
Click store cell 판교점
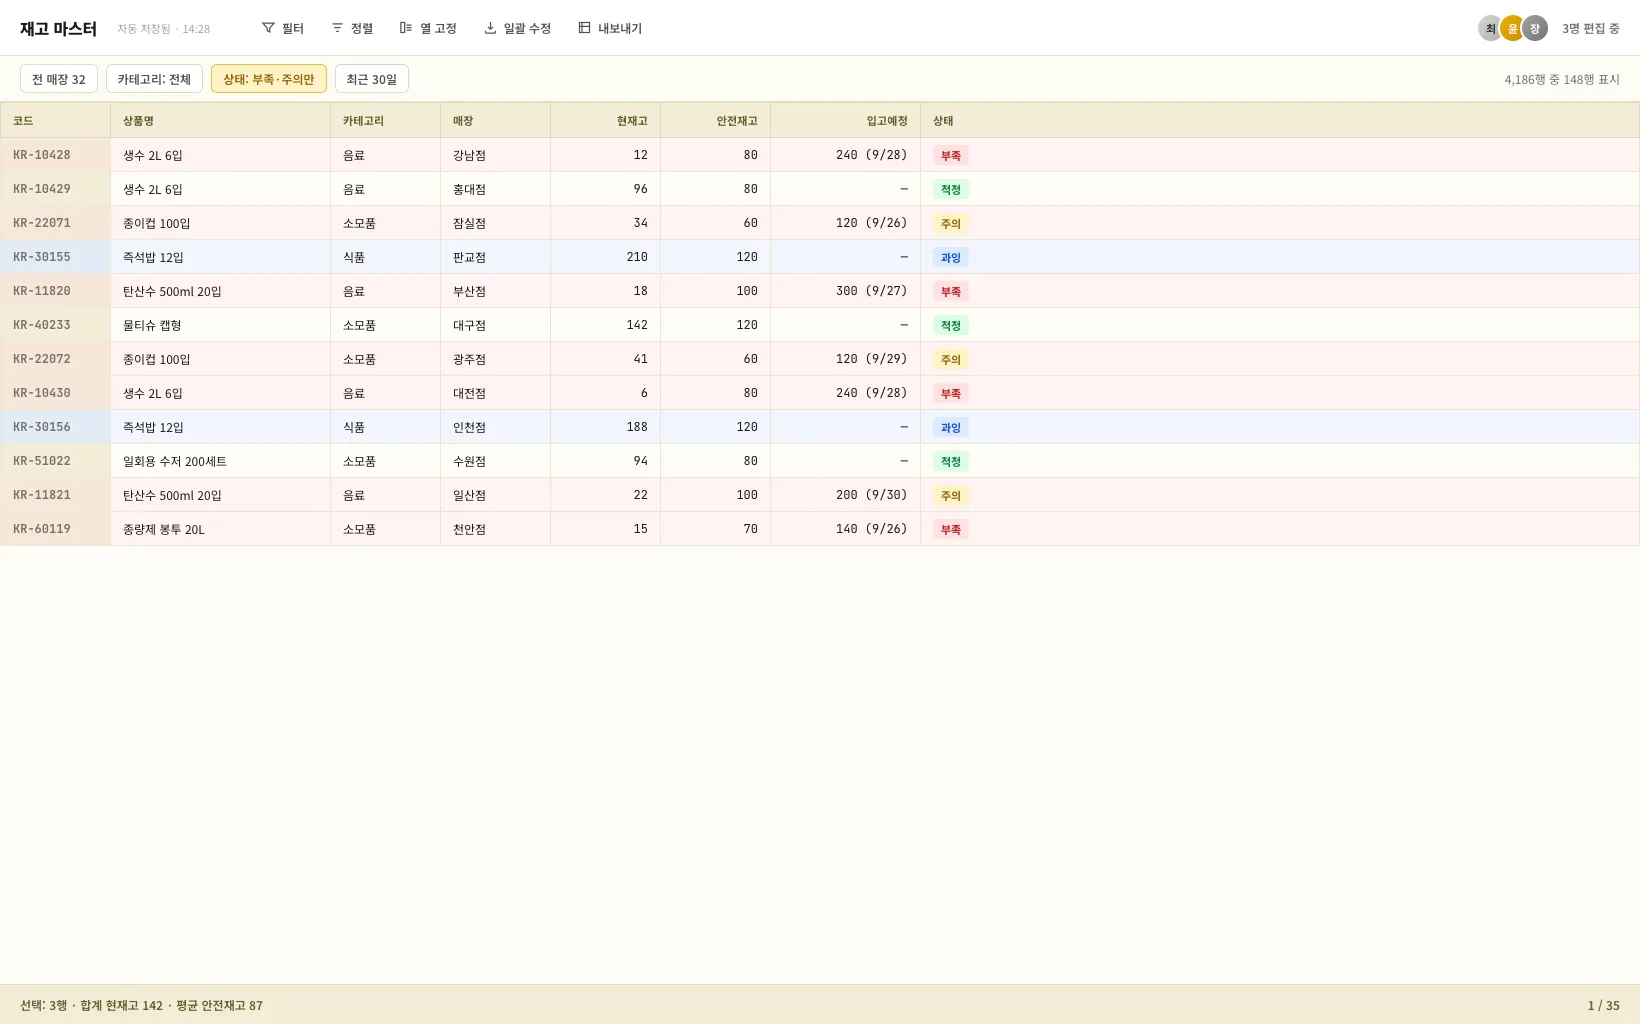[x=495, y=257]
